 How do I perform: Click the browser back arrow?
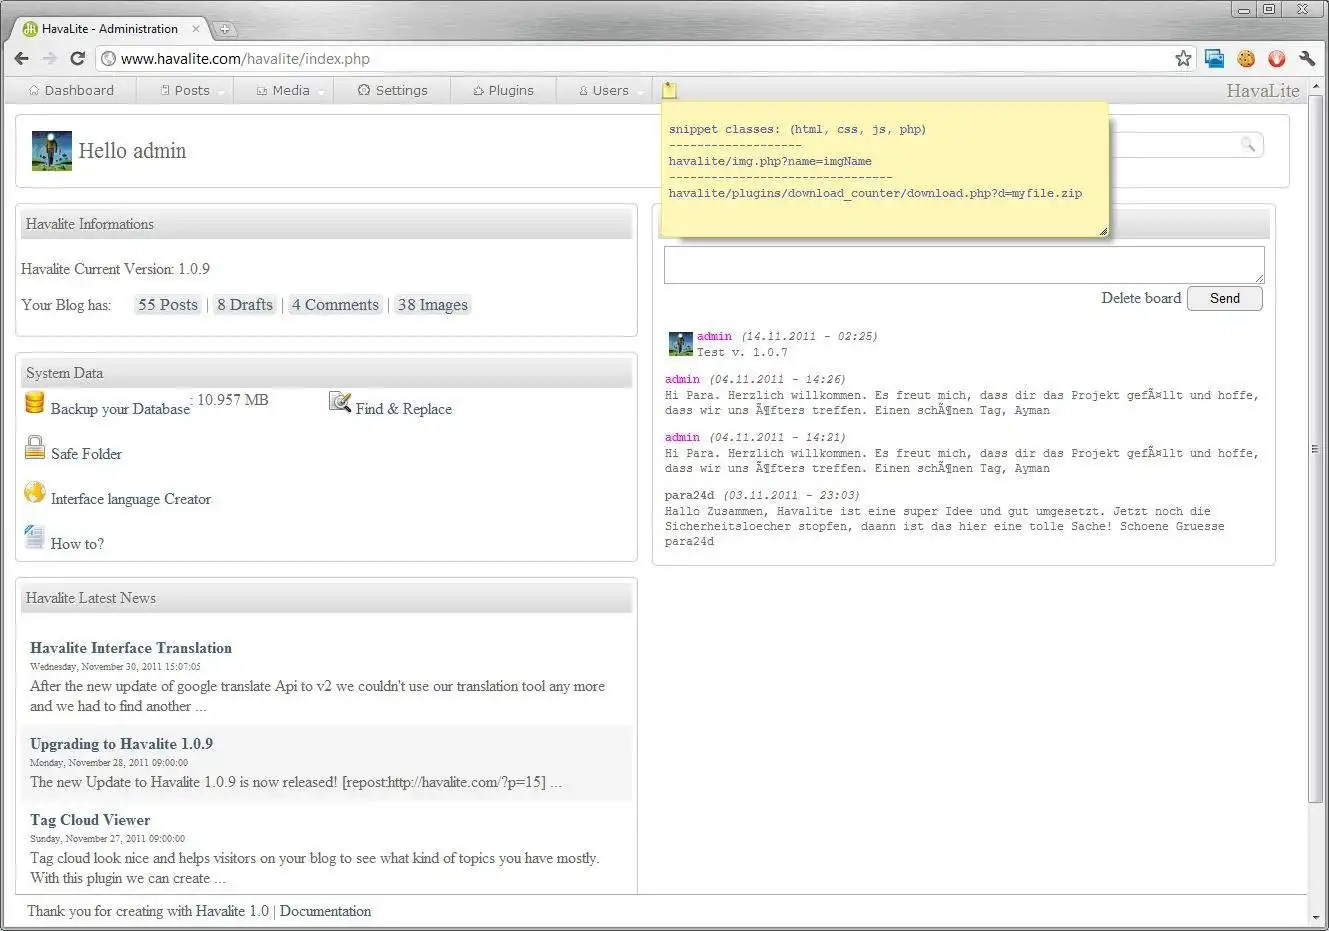[22, 59]
